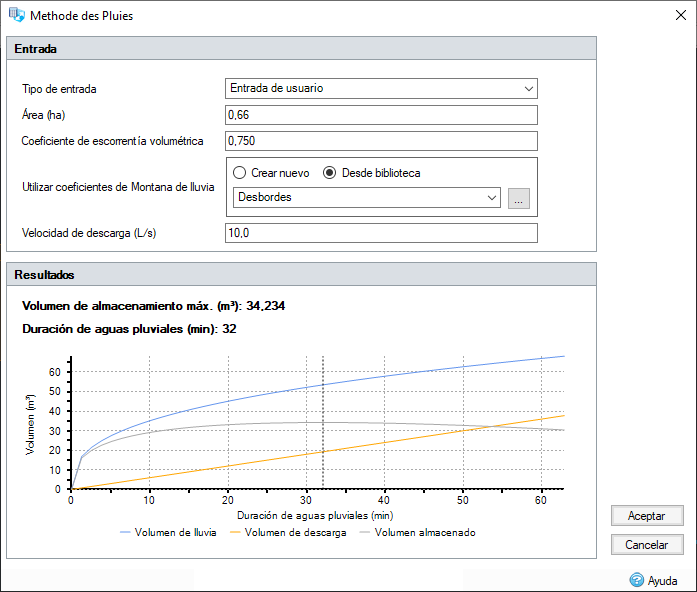
Task: Close the Methode des Pluies dialog
Action: tap(680, 15)
